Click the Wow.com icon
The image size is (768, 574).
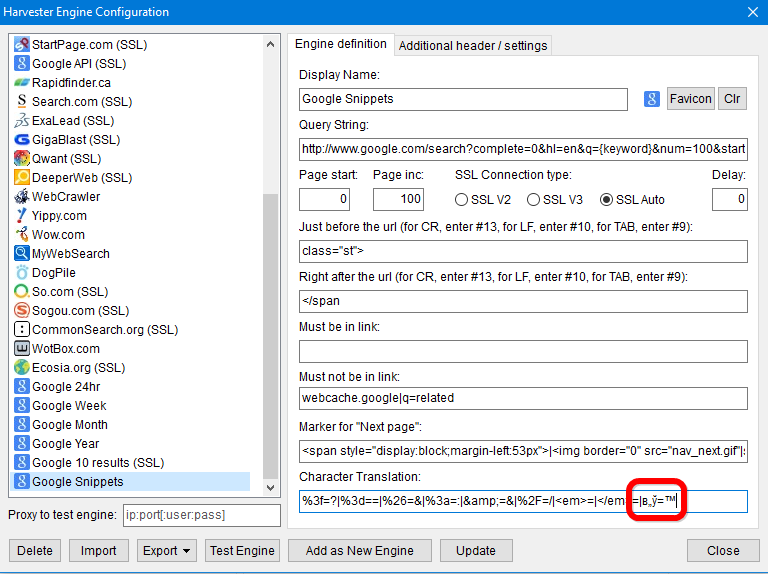tap(22, 235)
